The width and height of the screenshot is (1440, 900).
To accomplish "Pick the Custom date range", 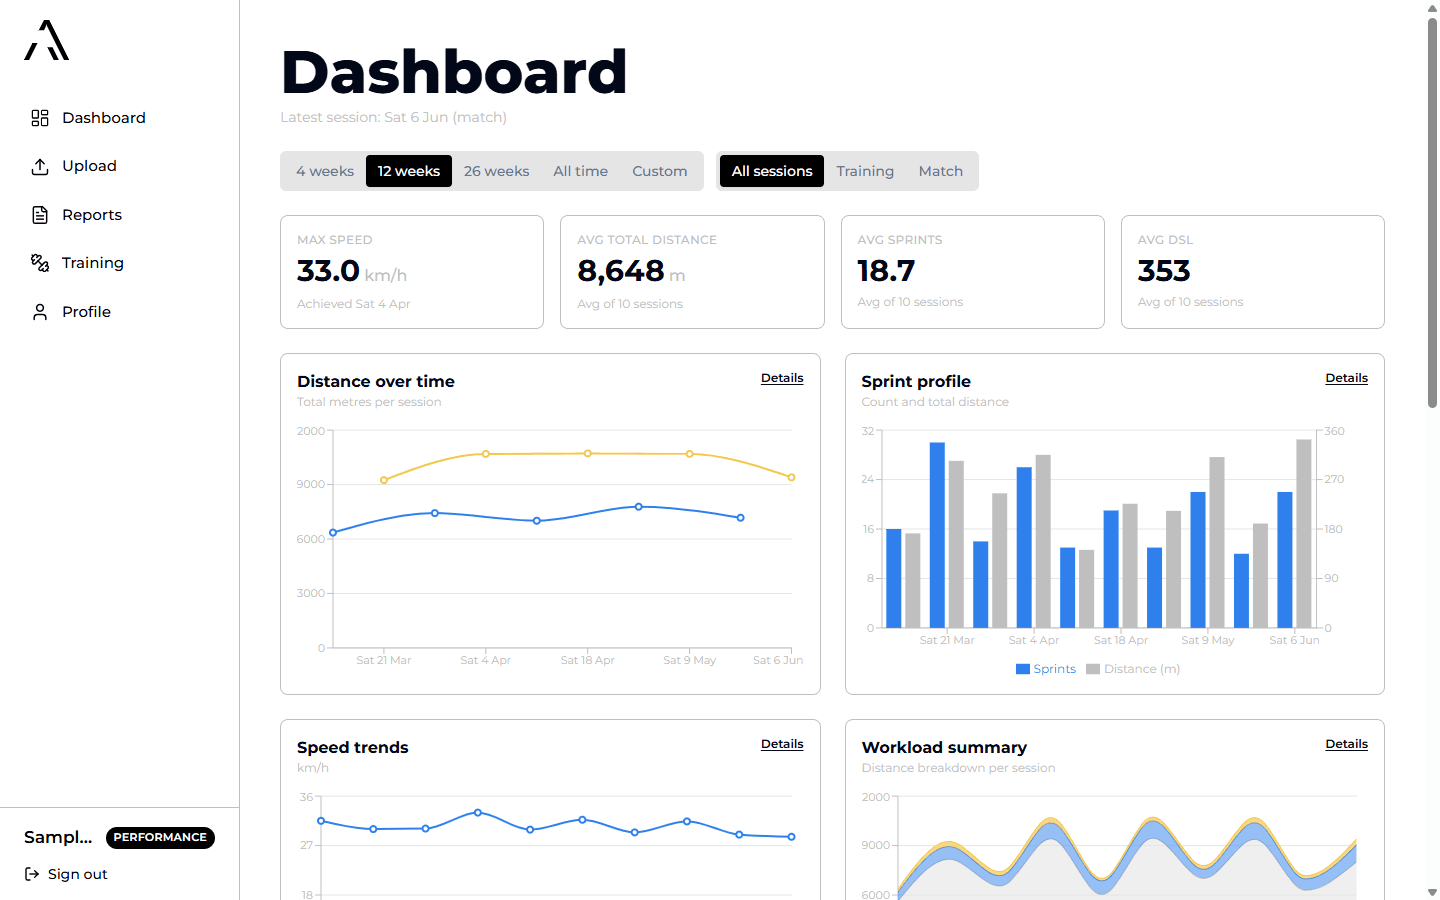I will pos(660,171).
